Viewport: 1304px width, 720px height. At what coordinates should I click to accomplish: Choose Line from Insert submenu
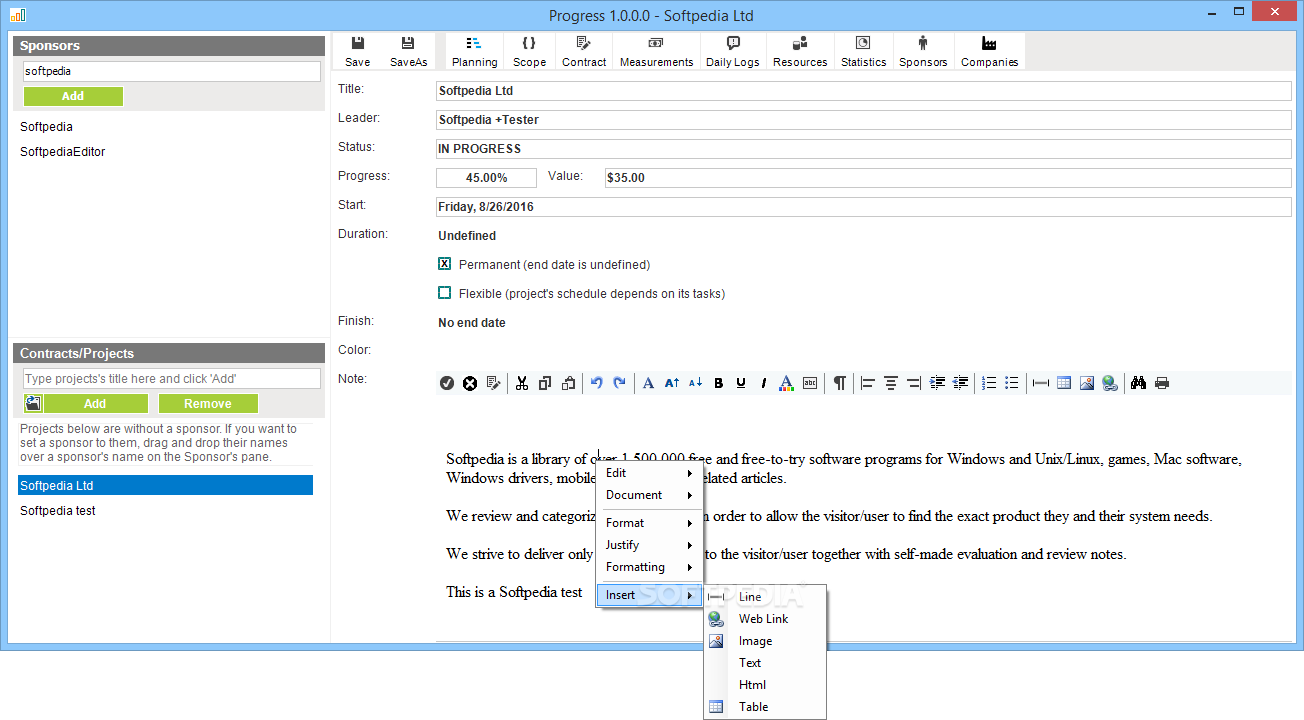(x=765, y=597)
